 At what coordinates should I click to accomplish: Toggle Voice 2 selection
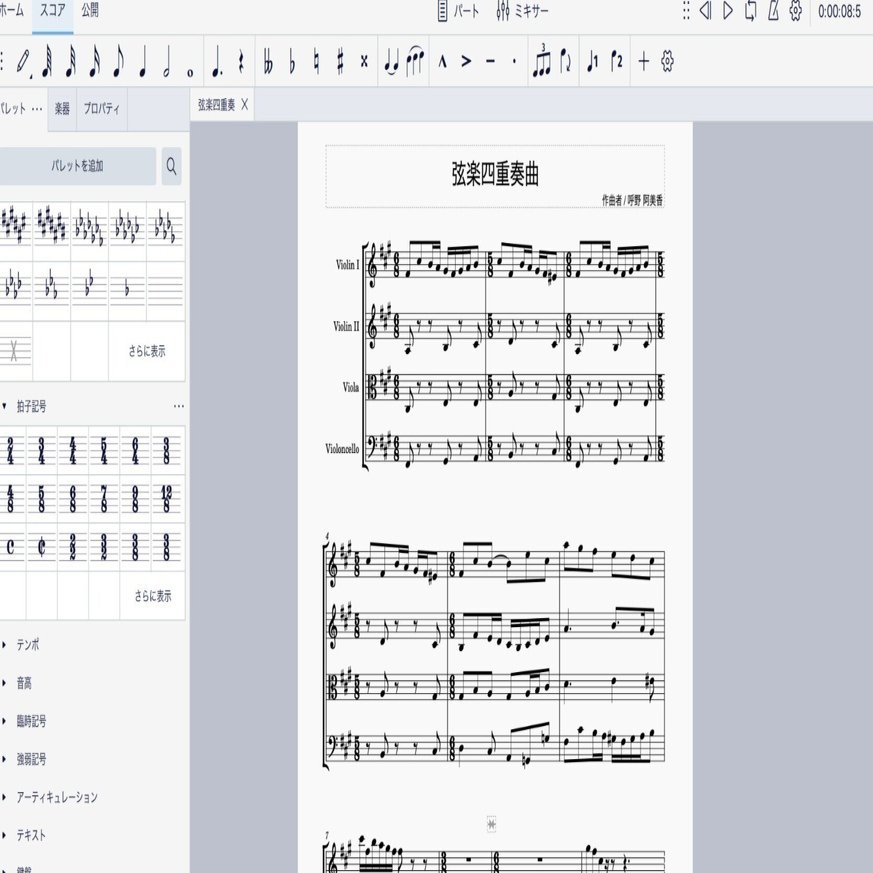click(x=618, y=61)
